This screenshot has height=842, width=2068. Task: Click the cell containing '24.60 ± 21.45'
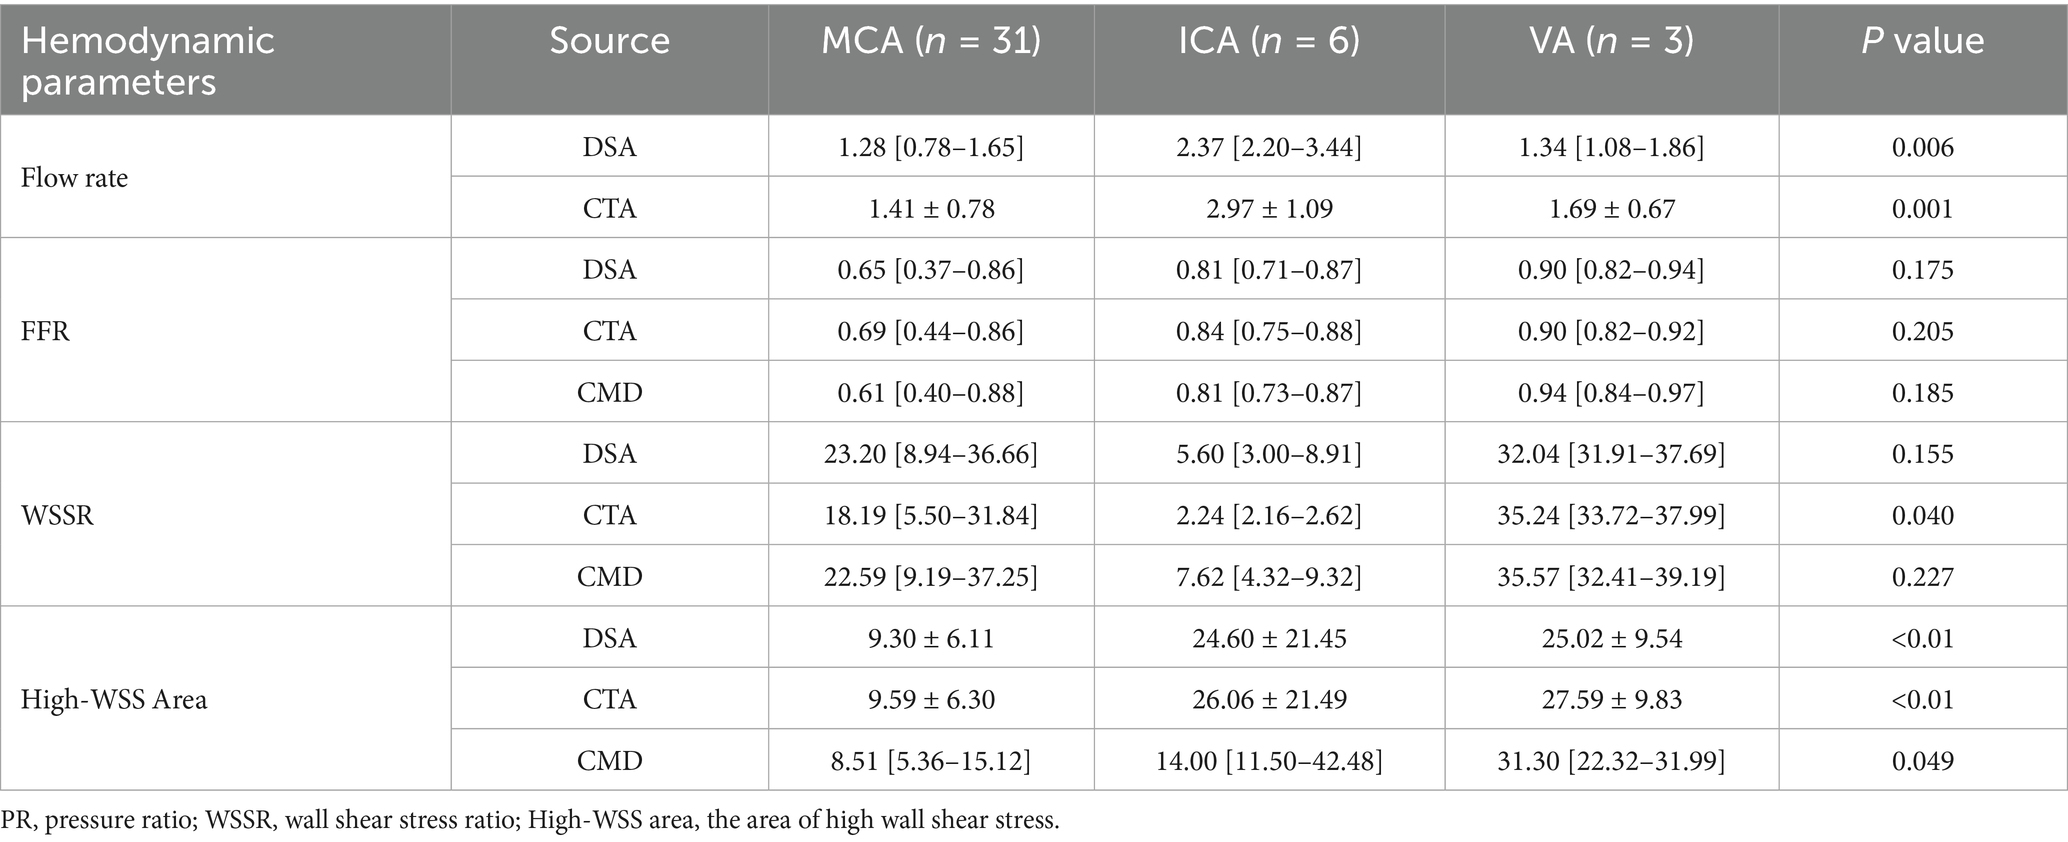tap(1268, 638)
